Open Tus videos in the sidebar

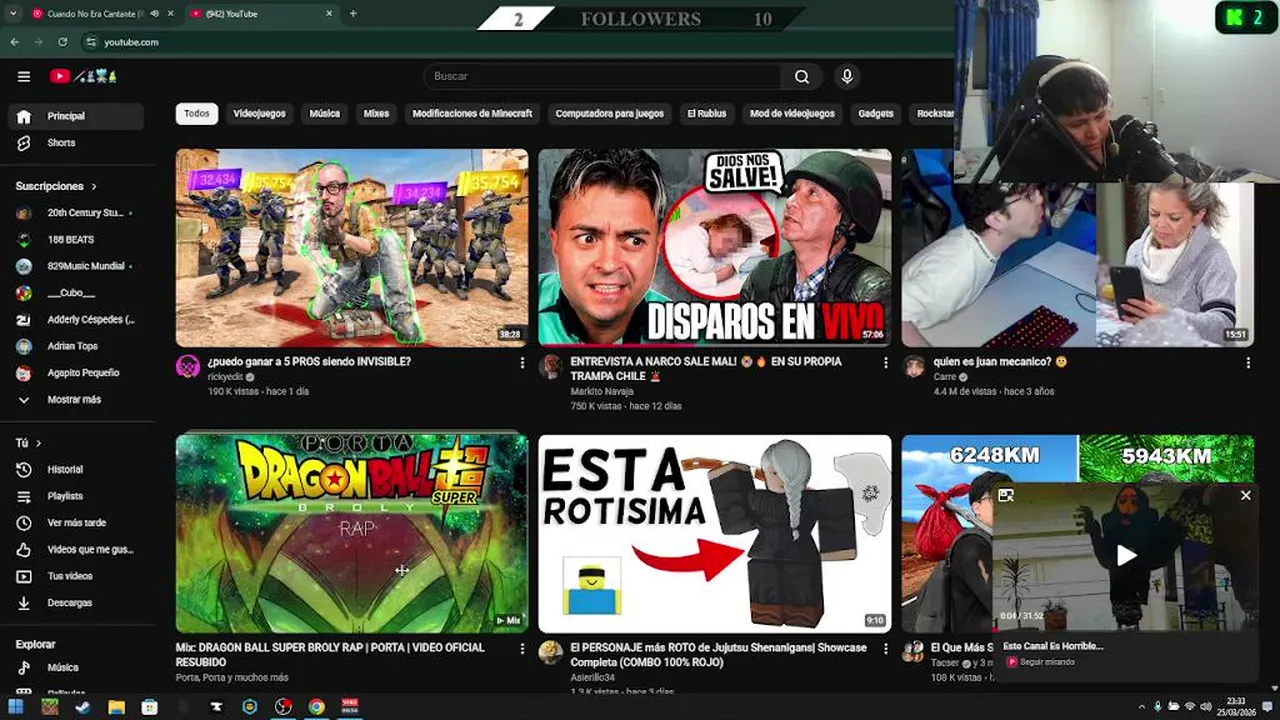click(76, 576)
